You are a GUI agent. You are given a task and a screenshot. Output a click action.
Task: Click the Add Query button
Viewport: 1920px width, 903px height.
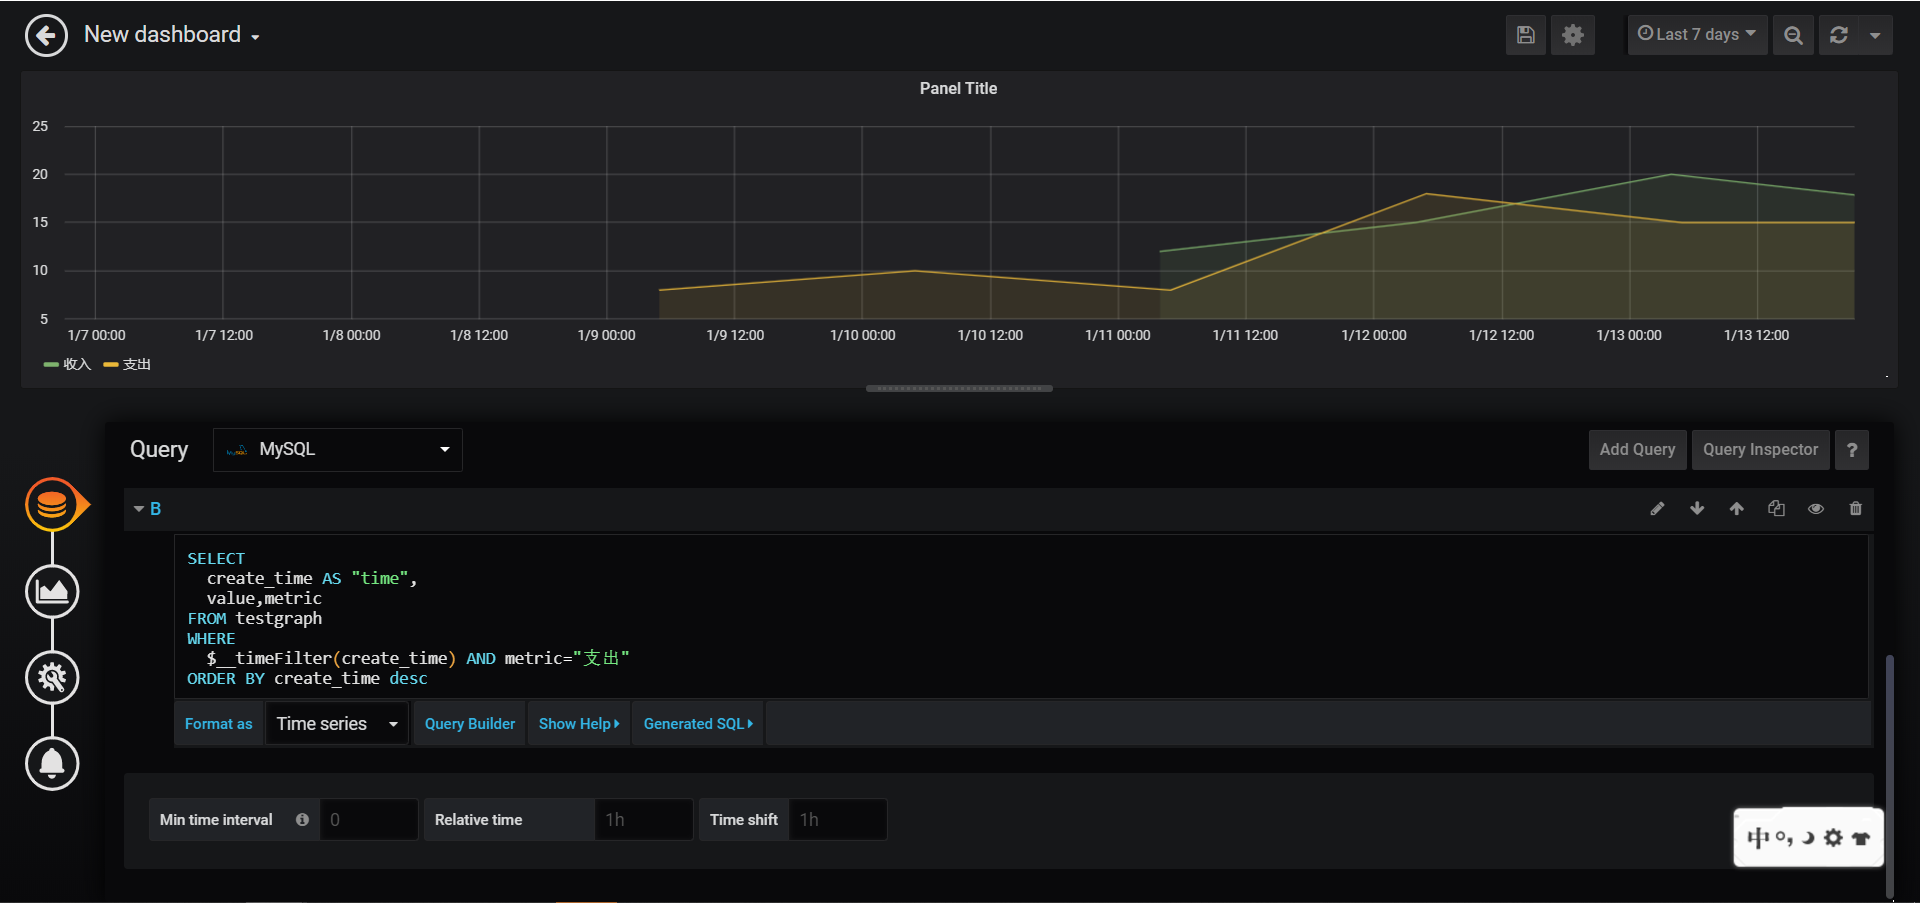pyautogui.click(x=1637, y=450)
